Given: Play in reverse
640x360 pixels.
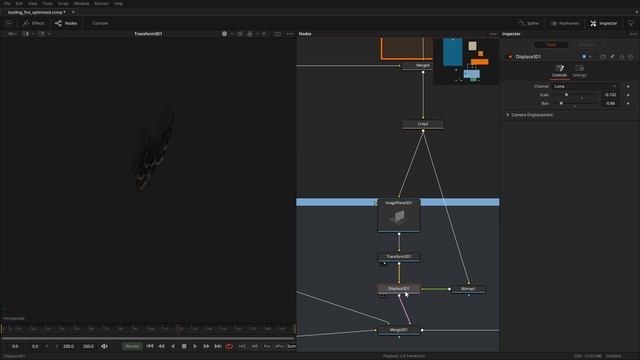Looking at the screenshot, I should pyautogui.click(x=173, y=346).
